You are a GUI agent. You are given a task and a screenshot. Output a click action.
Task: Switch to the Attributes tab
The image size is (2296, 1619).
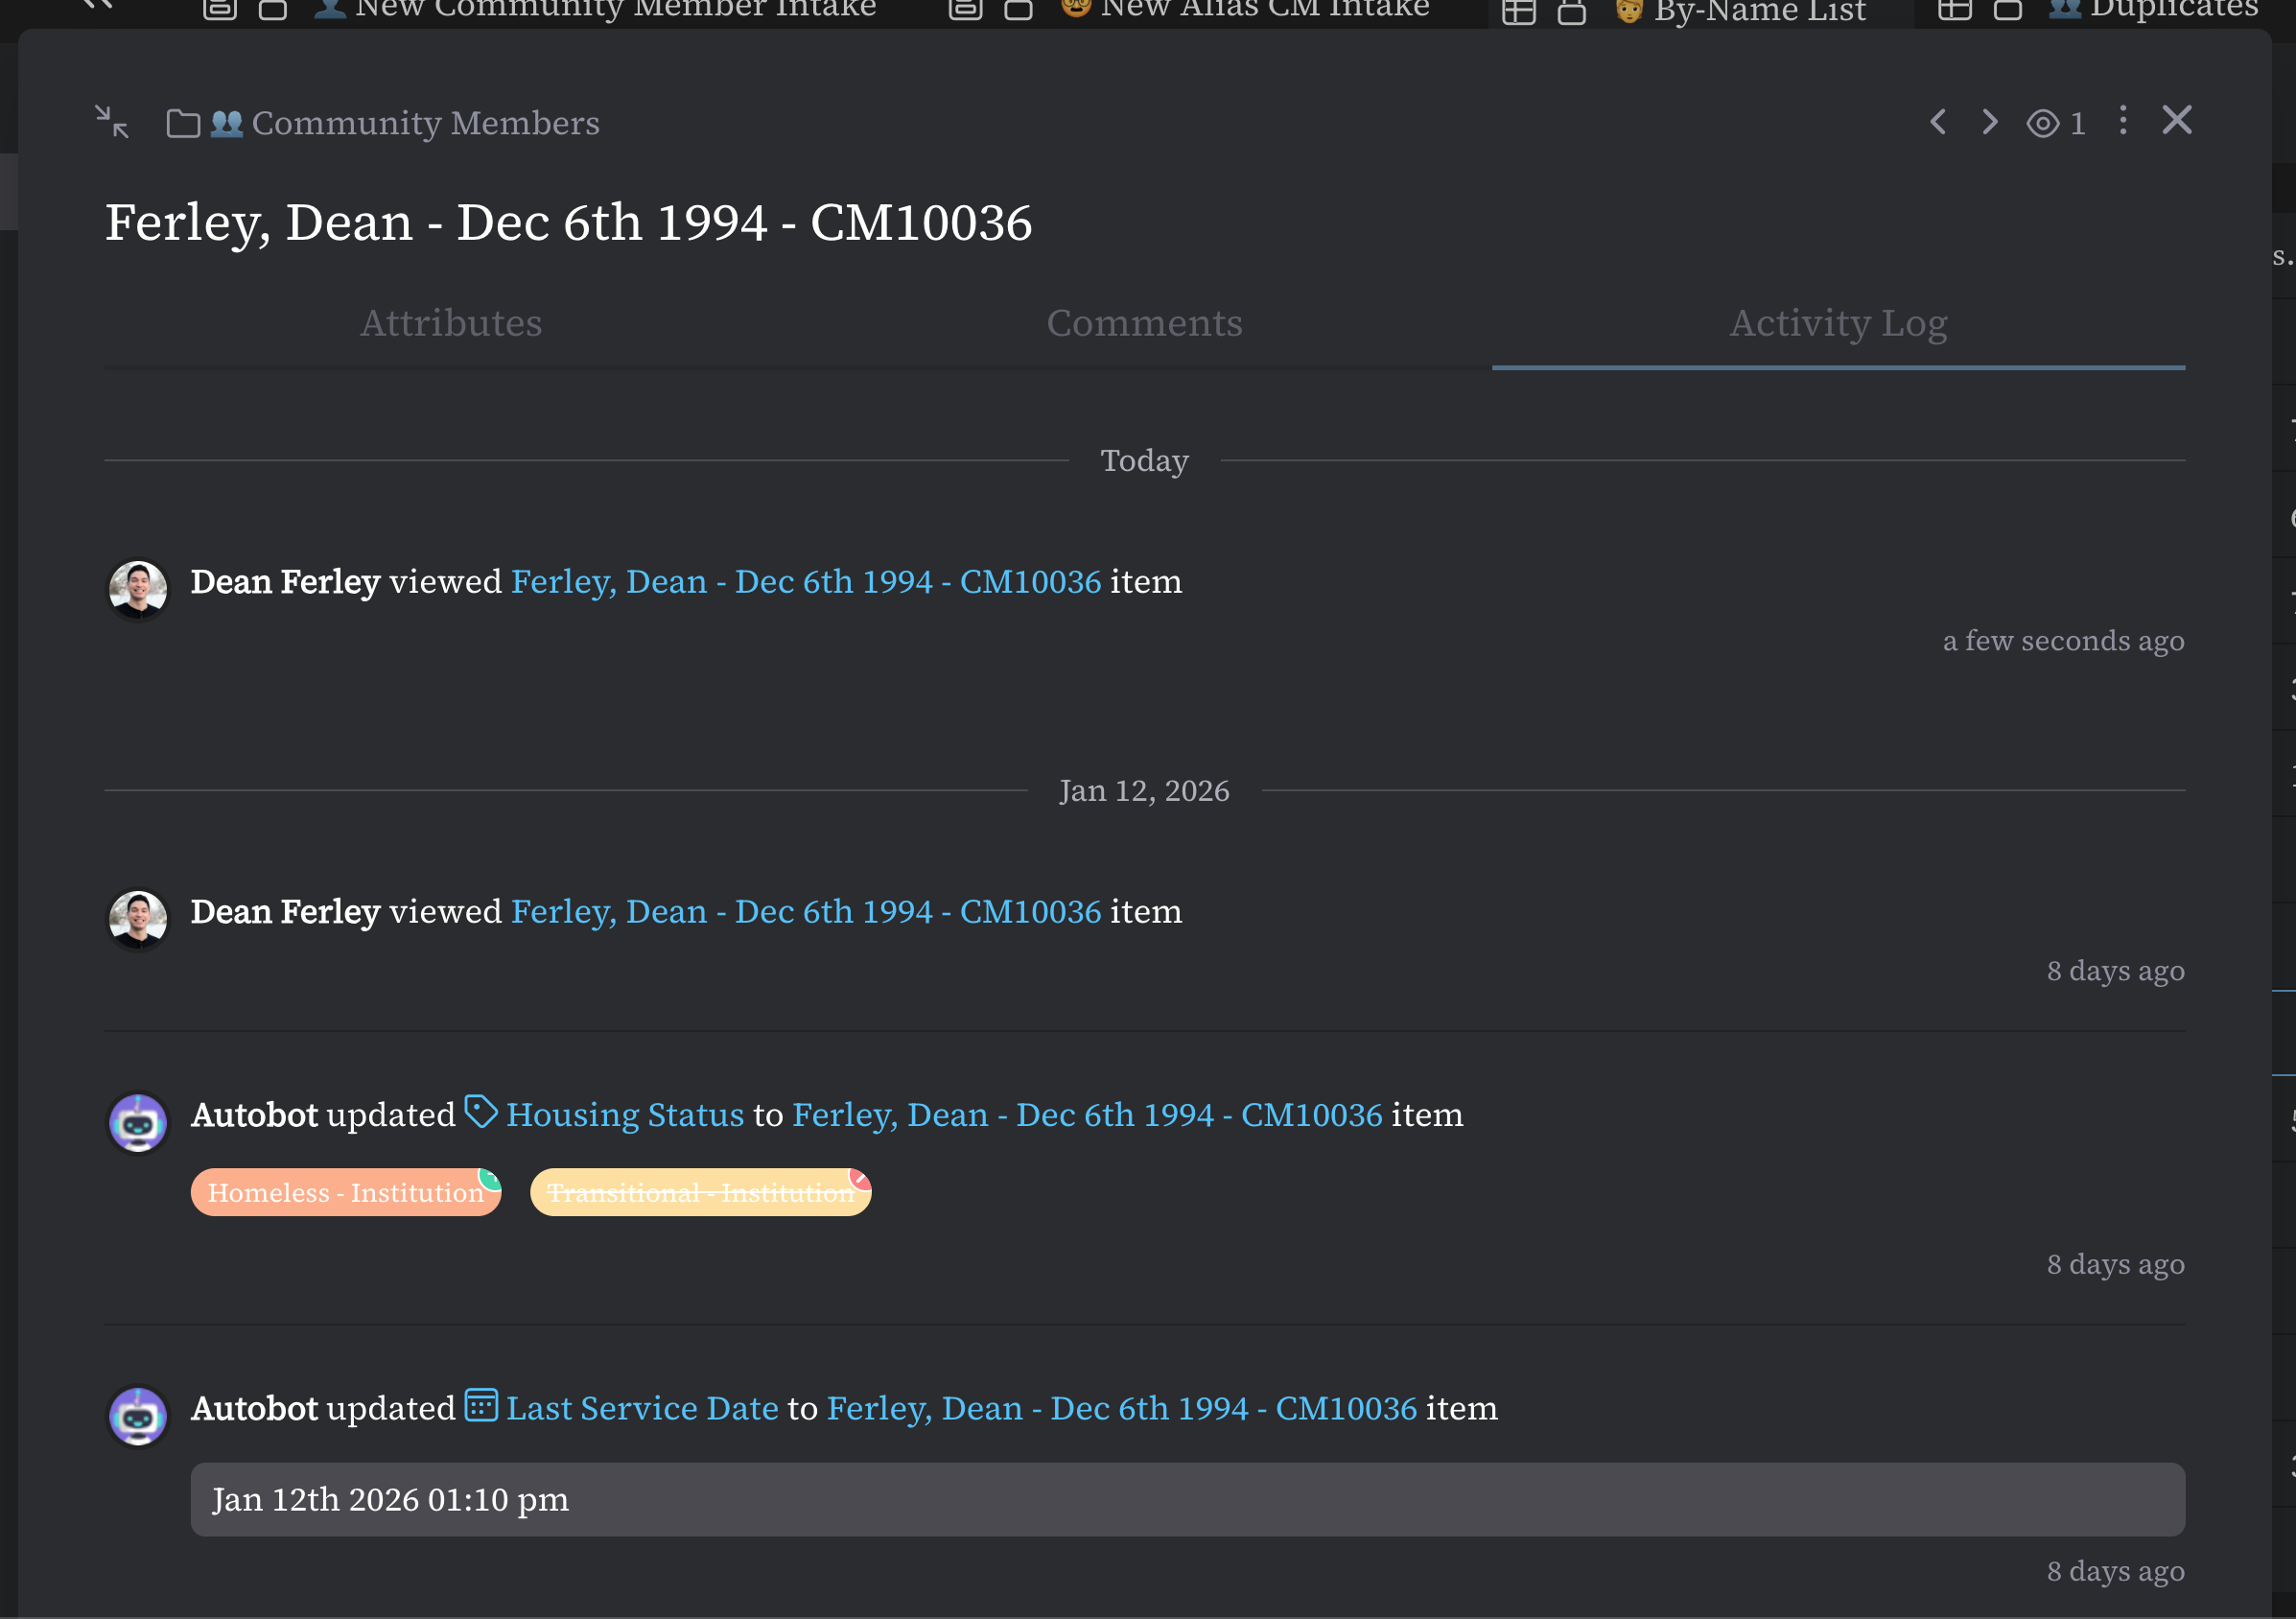[451, 323]
